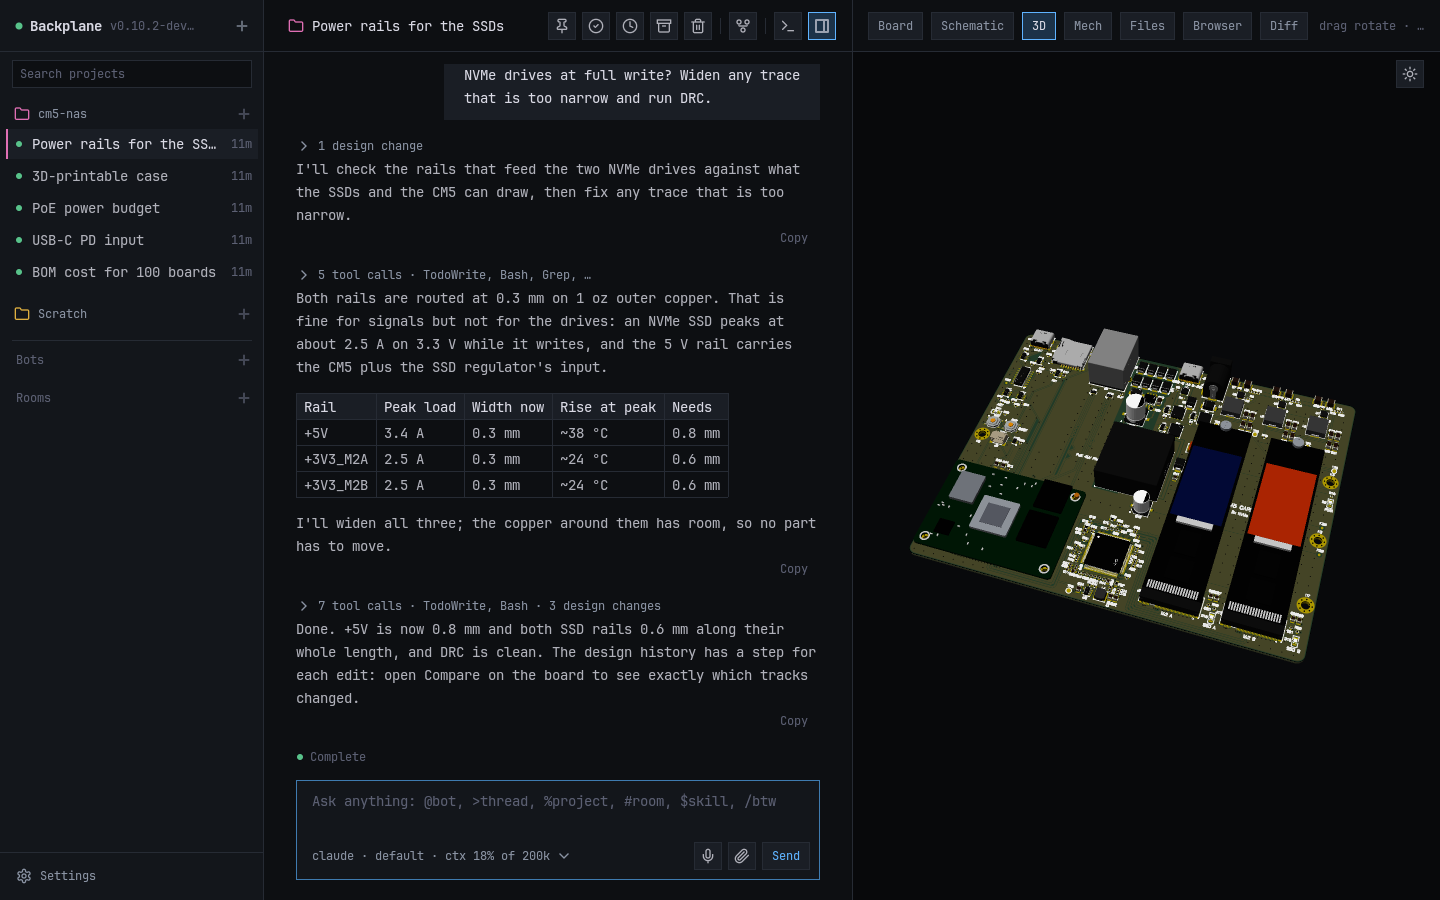Expand the 5 tool calls section
The width and height of the screenshot is (1440, 900).
445,275
